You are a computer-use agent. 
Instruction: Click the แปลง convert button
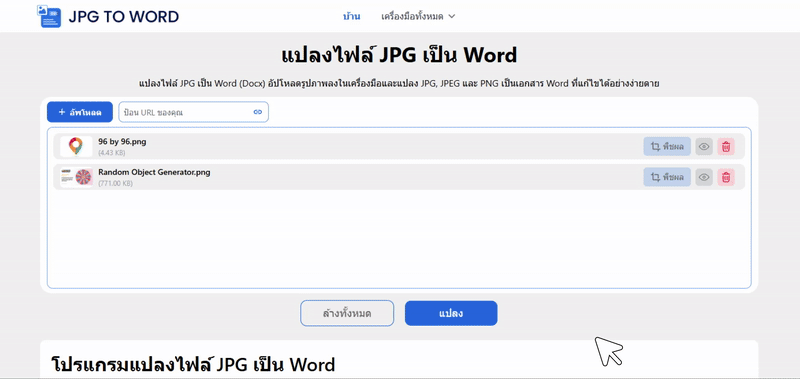(x=451, y=313)
